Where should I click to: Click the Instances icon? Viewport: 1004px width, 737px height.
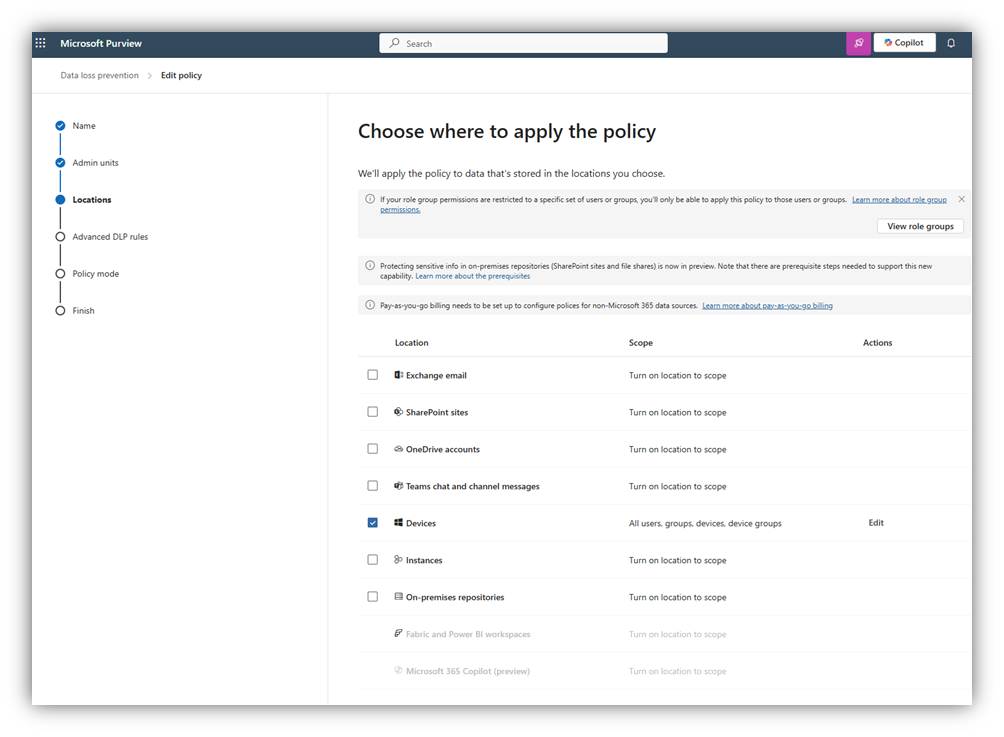point(398,560)
